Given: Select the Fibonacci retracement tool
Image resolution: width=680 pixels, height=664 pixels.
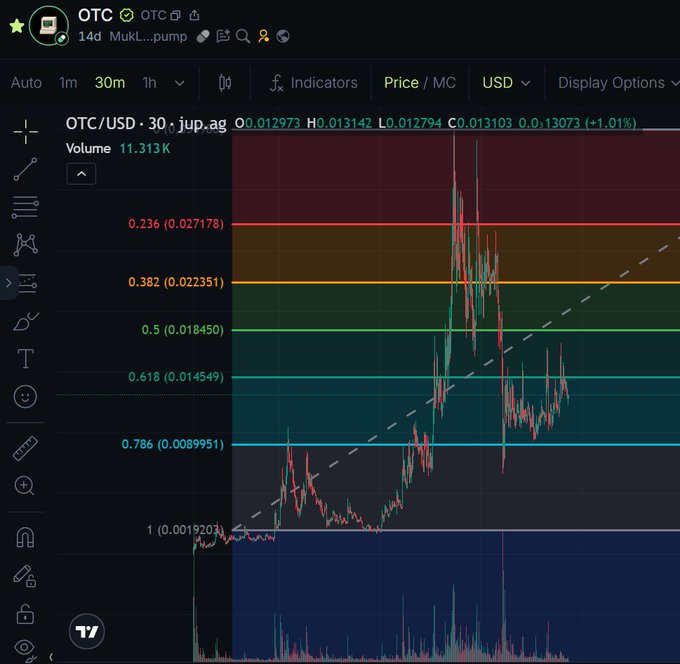Looking at the screenshot, I should [26, 207].
